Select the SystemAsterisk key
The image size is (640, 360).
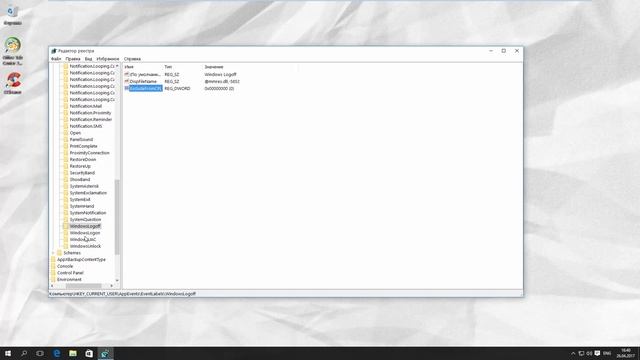tap(84, 186)
